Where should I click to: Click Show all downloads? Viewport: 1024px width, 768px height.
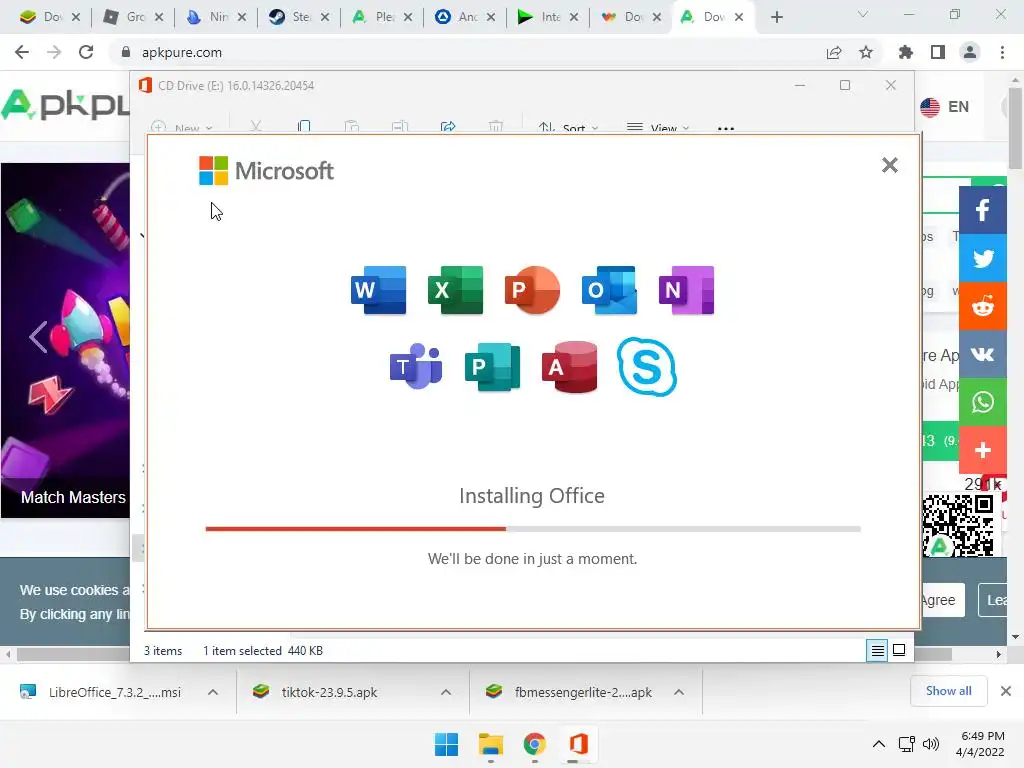pyautogui.click(x=948, y=691)
